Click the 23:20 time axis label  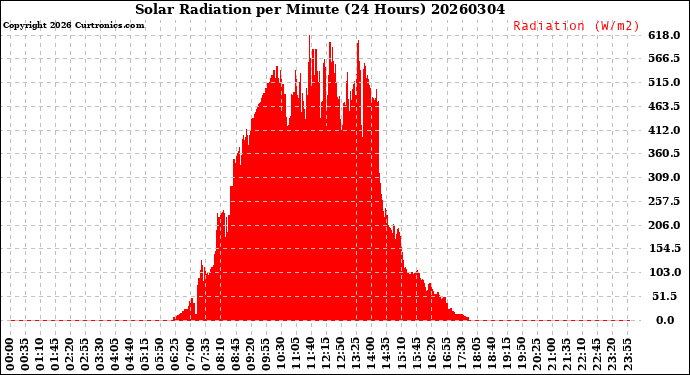point(612,355)
